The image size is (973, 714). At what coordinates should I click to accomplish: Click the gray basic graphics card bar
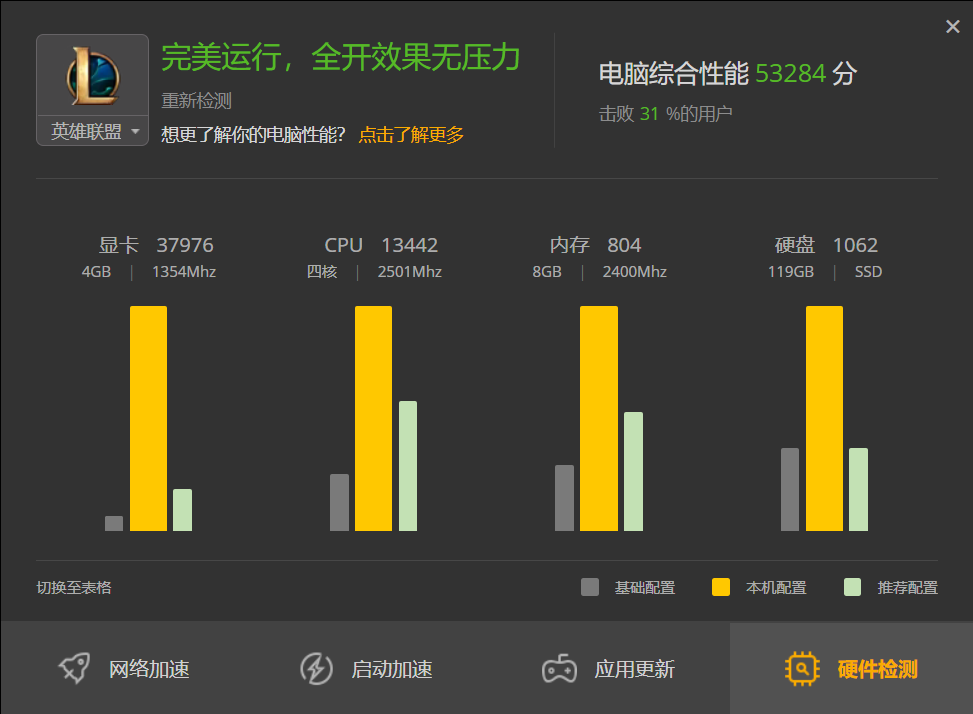(x=114, y=524)
